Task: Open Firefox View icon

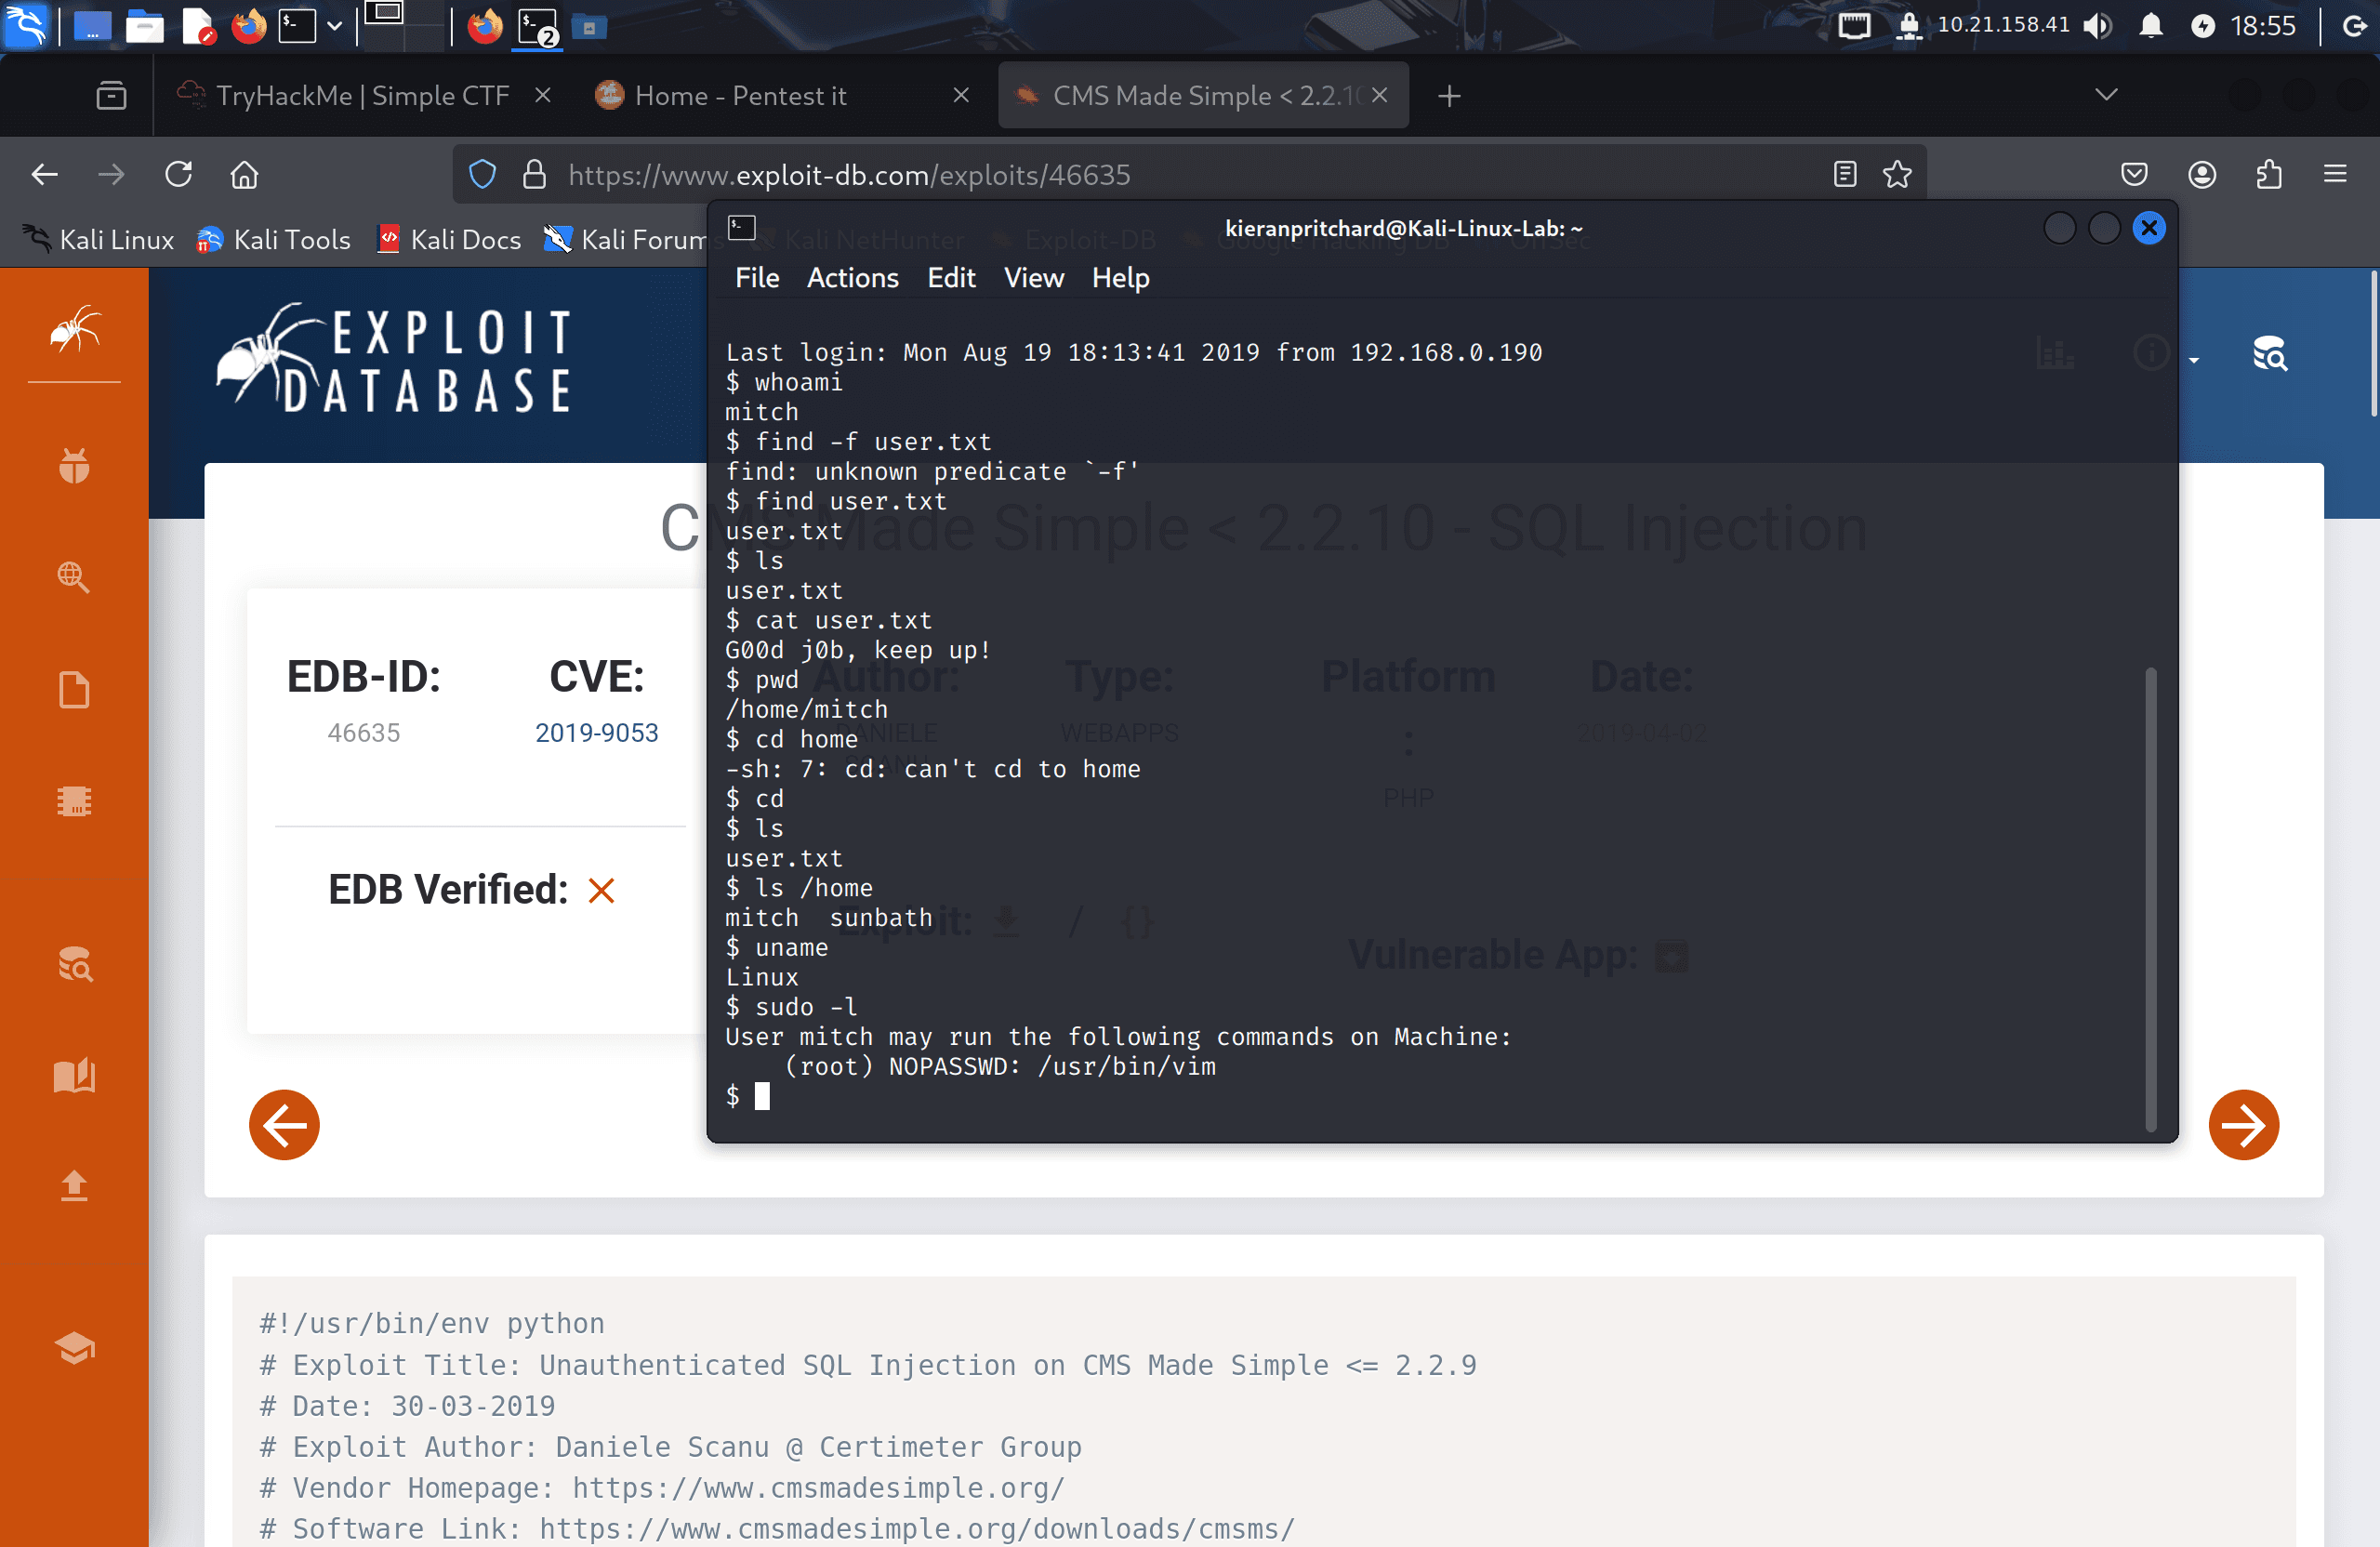Action: 111,96
